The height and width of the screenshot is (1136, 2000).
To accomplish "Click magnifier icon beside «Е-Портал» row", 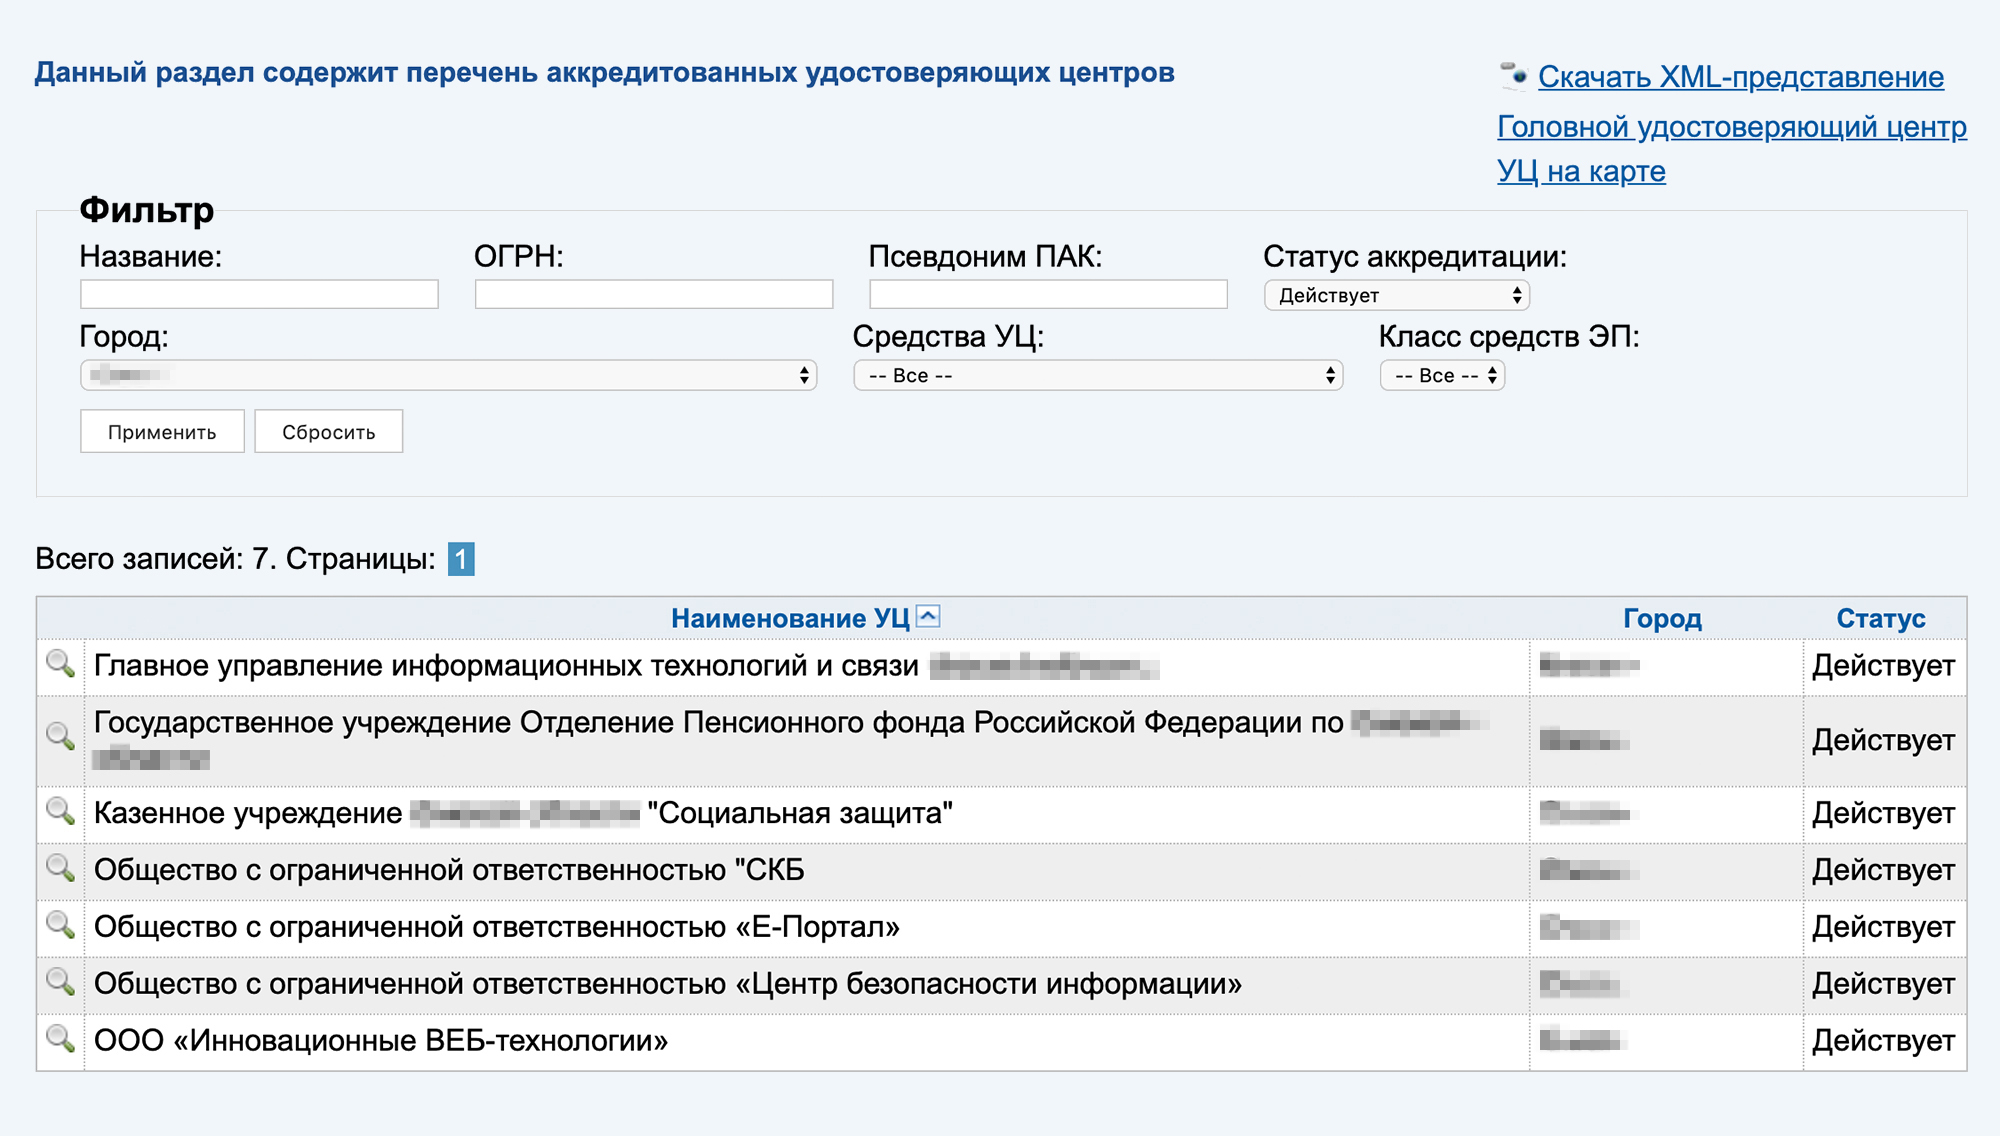I will click(61, 925).
